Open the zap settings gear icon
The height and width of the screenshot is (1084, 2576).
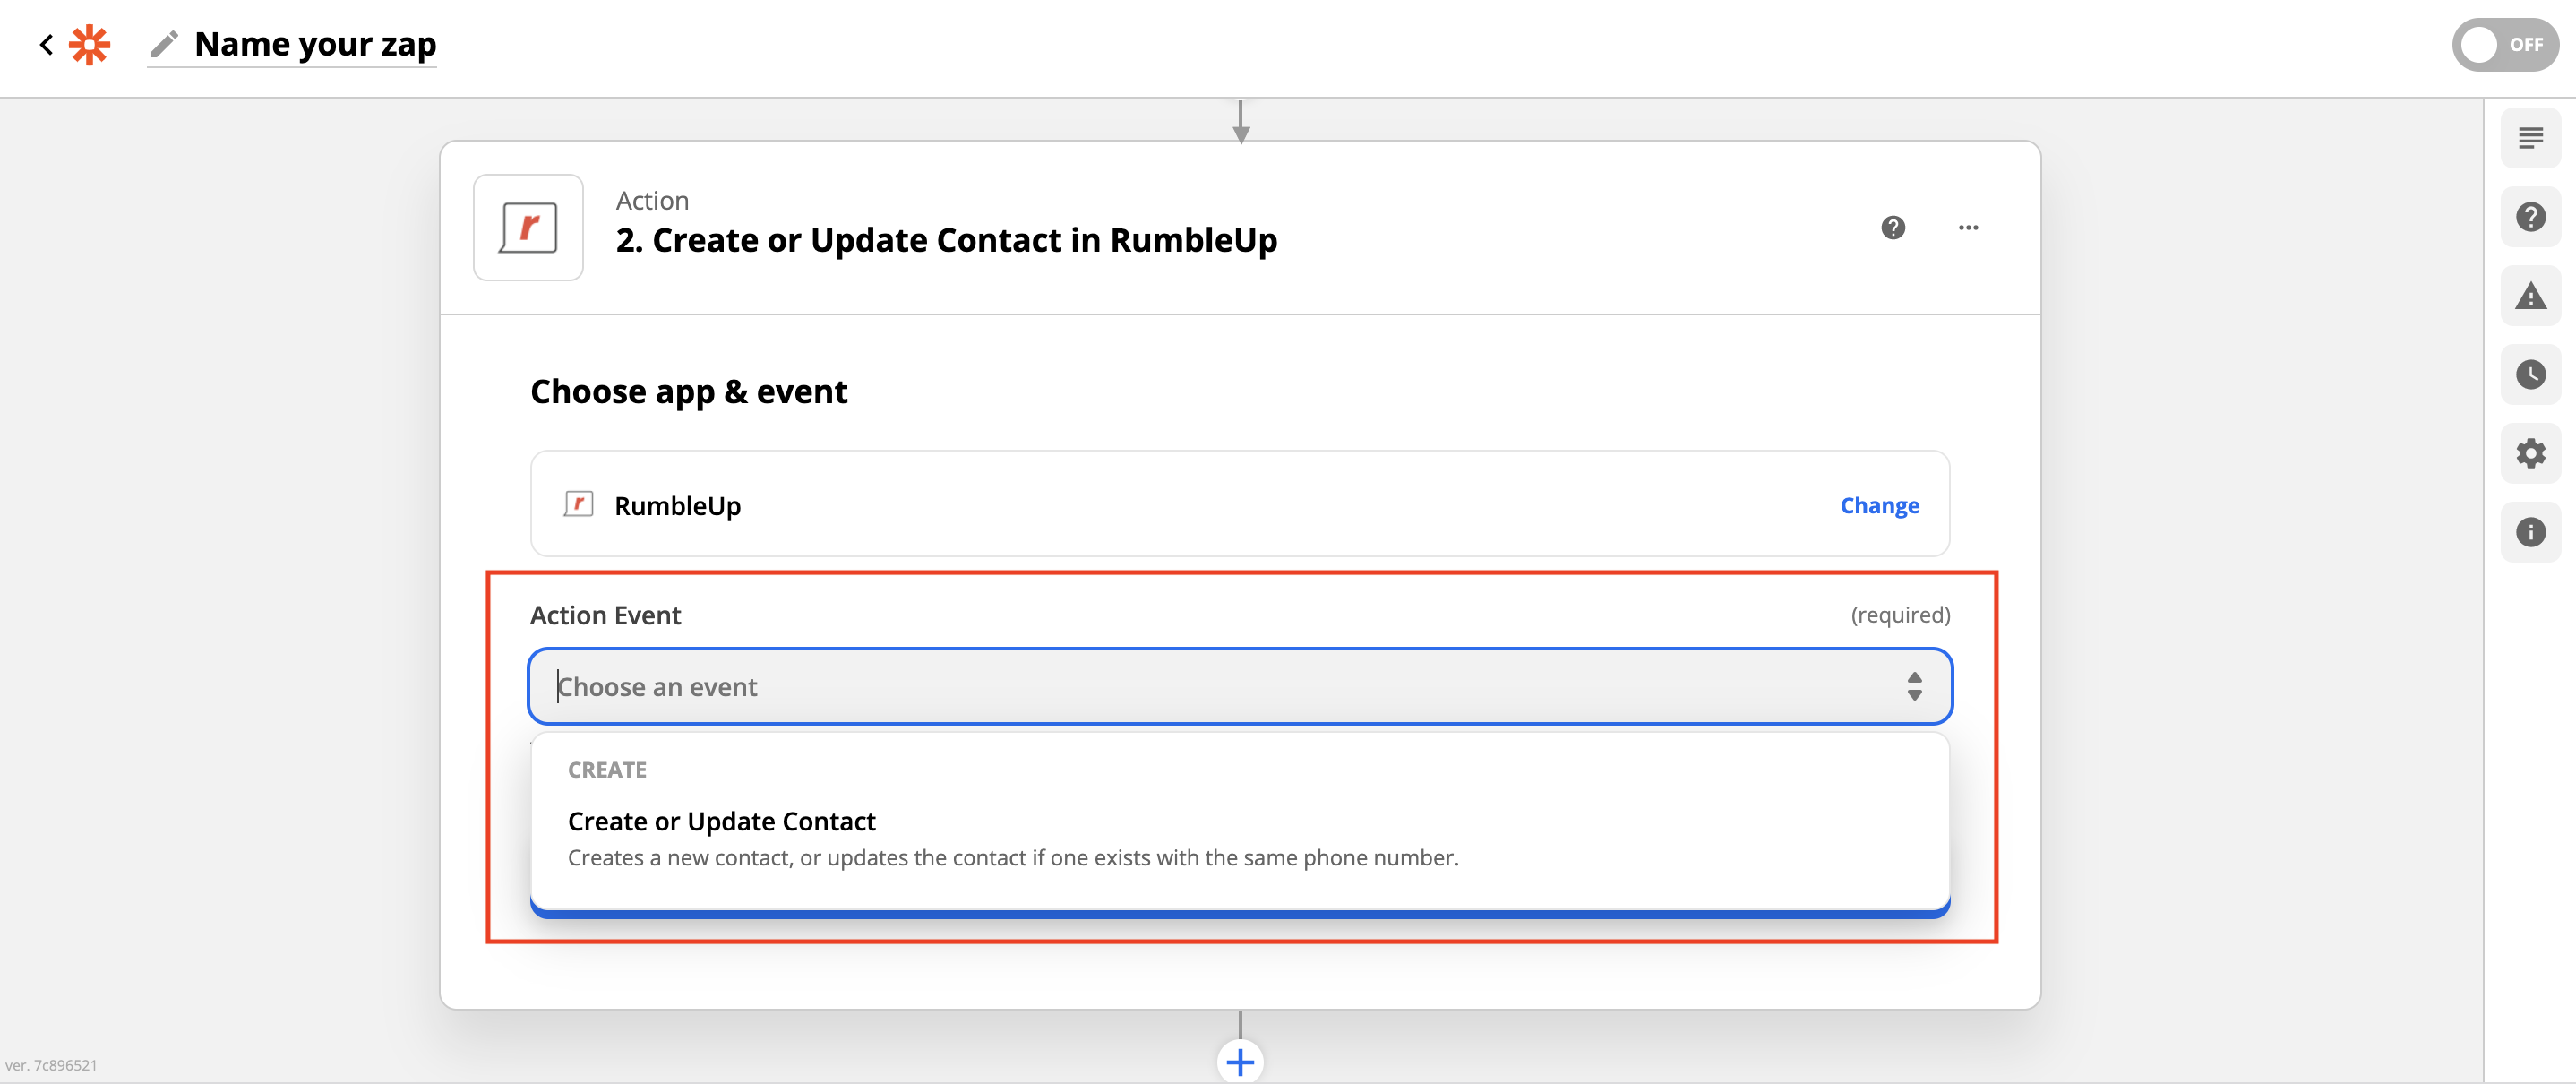pyautogui.click(x=2530, y=454)
